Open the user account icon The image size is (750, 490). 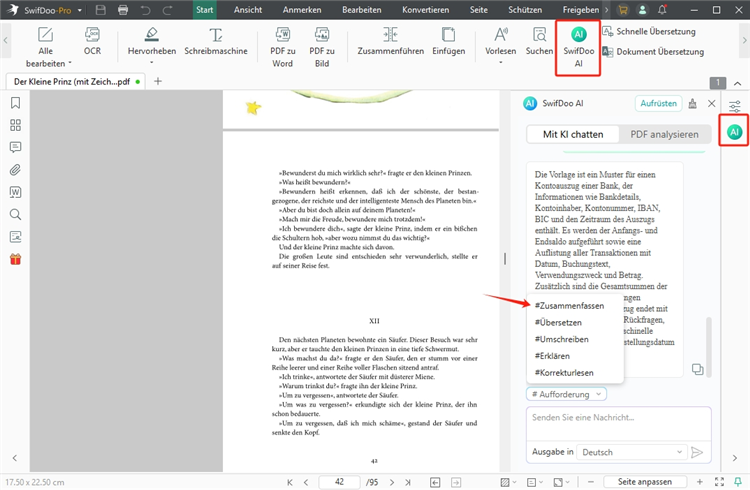642,10
